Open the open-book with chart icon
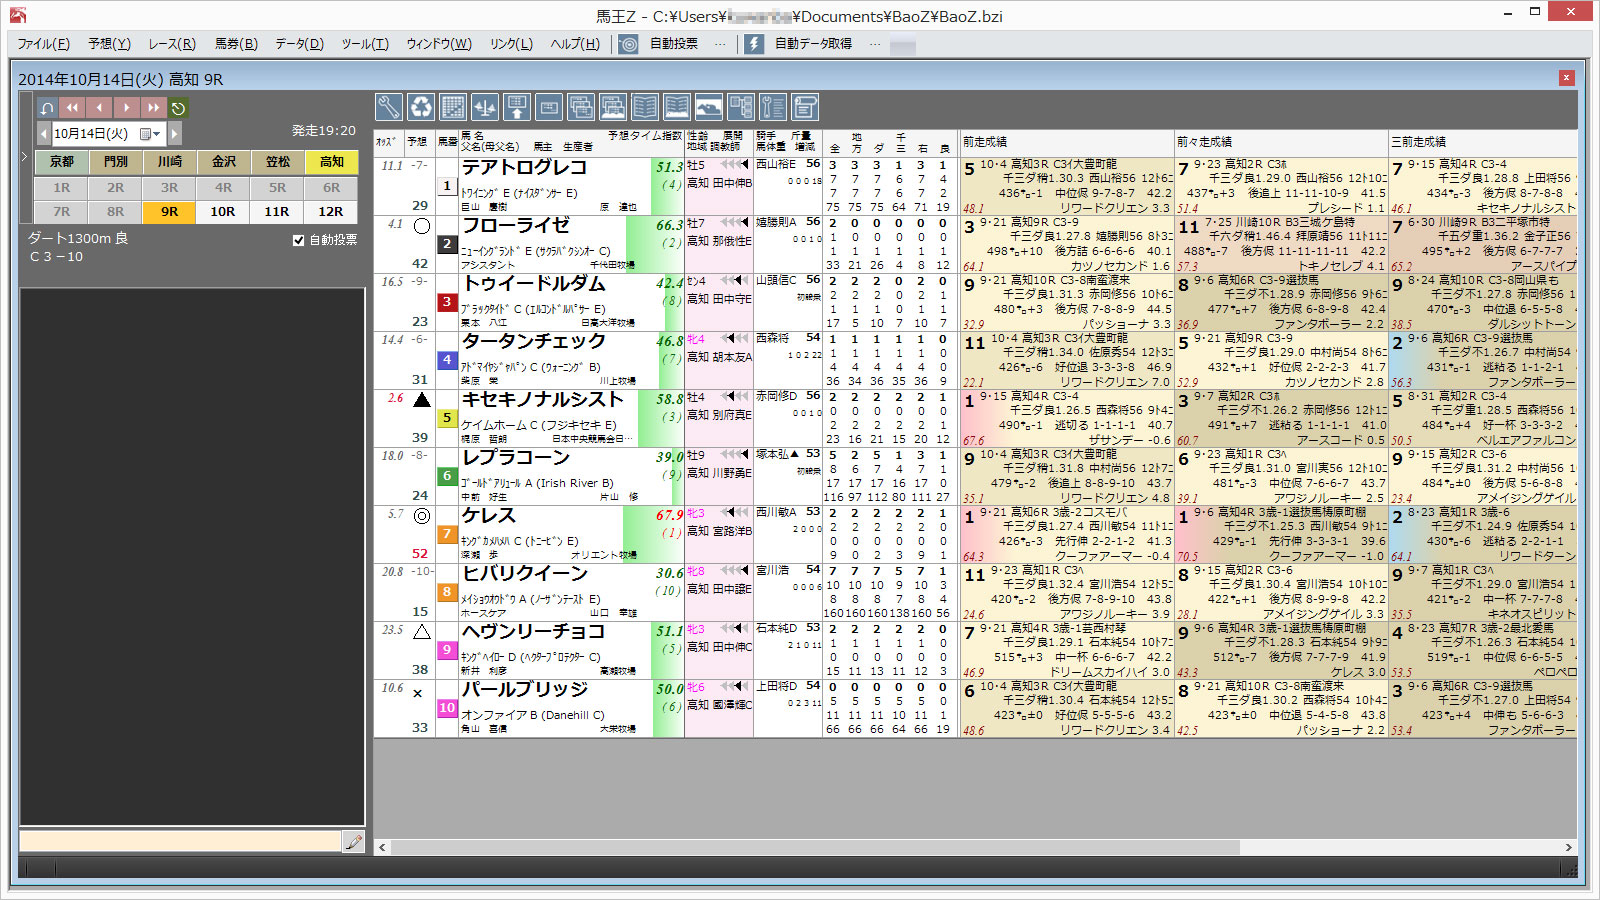Image resolution: width=1600 pixels, height=900 pixels. (x=677, y=107)
